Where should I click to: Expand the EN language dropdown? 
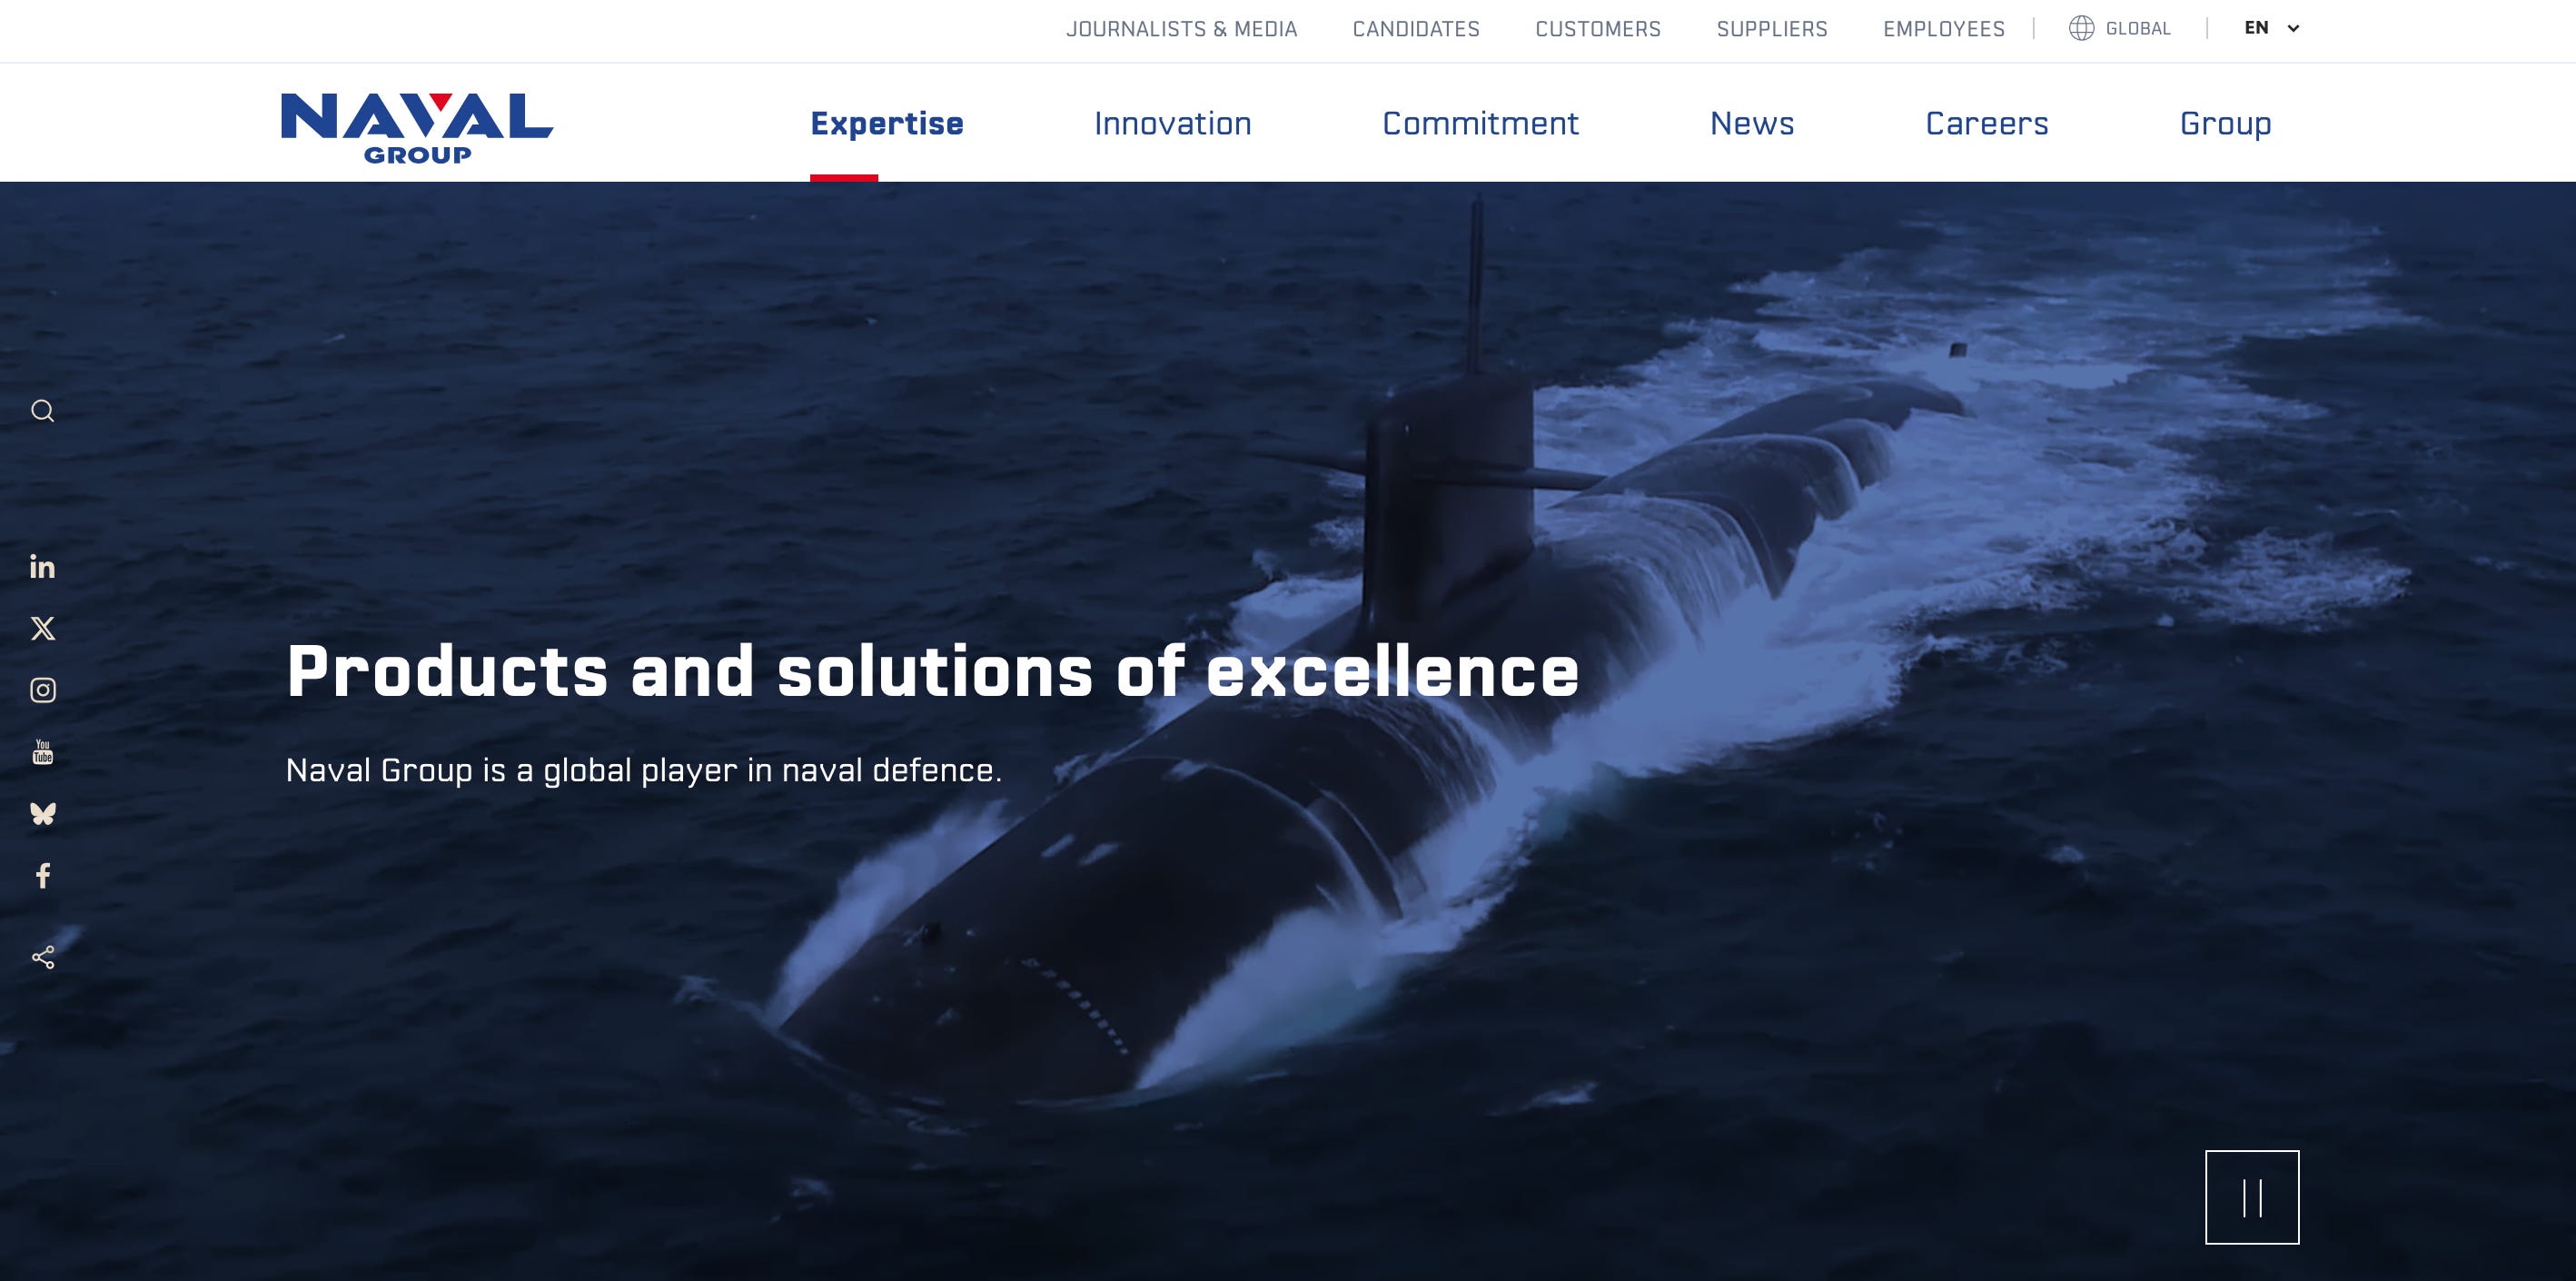tap(2271, 28)
